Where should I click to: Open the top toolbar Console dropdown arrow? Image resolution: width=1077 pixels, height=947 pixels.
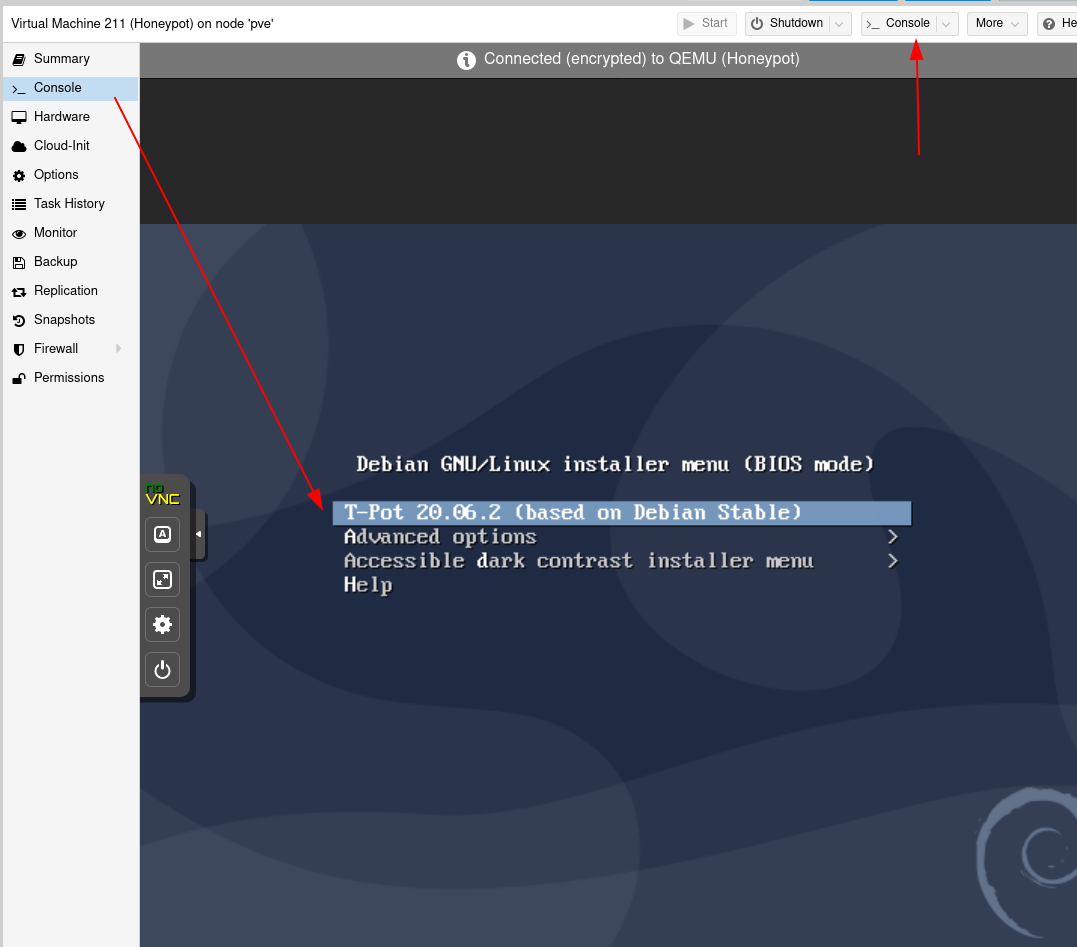946,24
